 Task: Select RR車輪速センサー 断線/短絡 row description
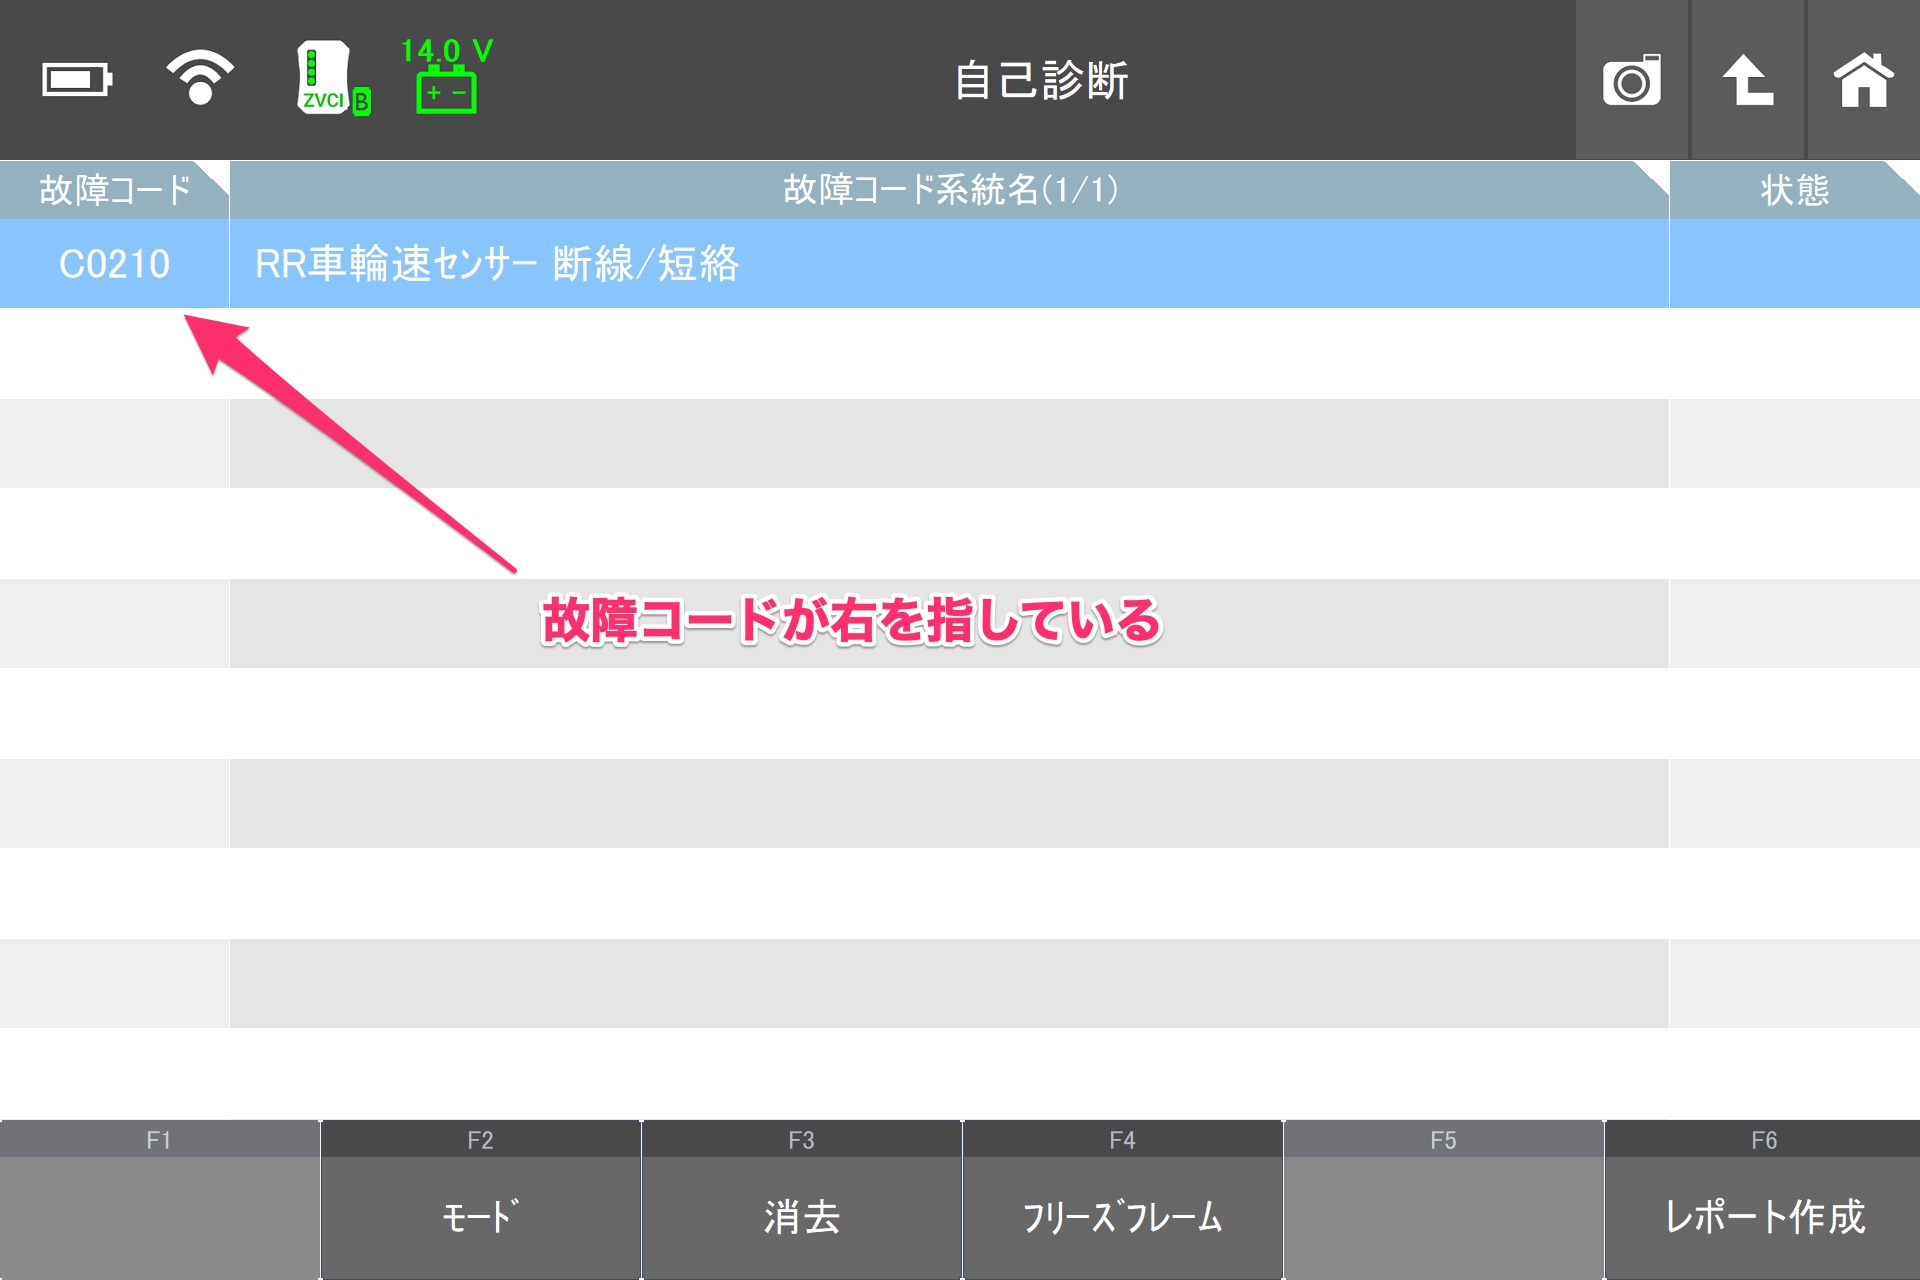pos(497,264)
